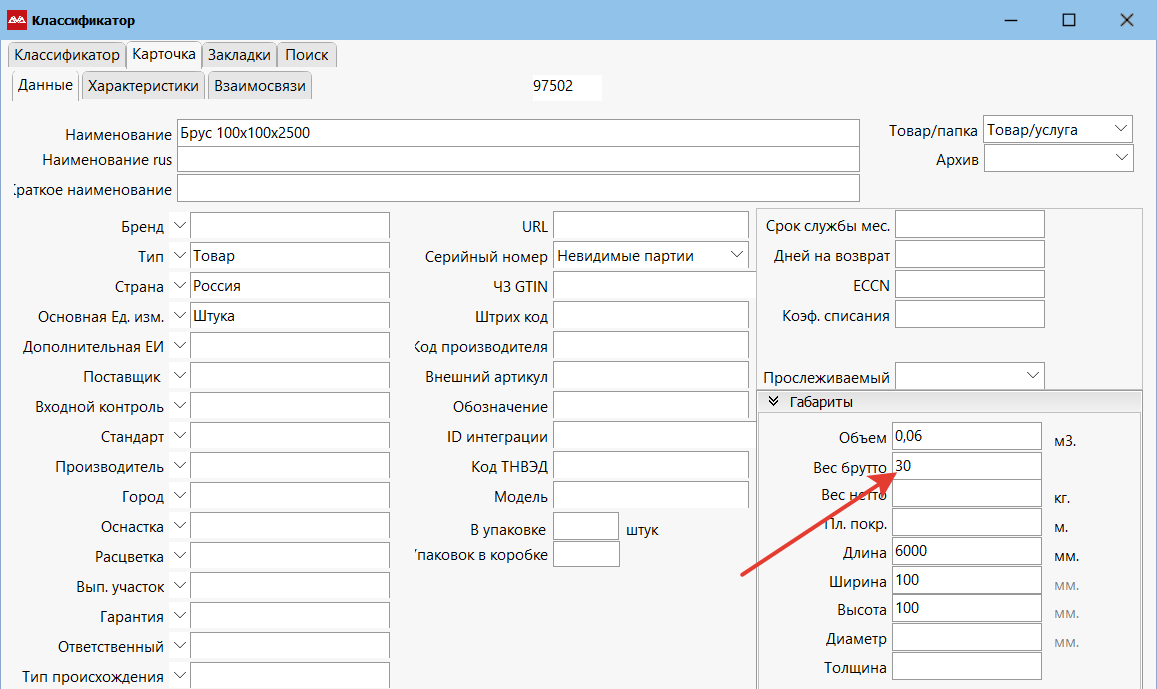Expand the Тип происхождения dropdown arrow
The image size is (1157, 689).
coord(179,676)
